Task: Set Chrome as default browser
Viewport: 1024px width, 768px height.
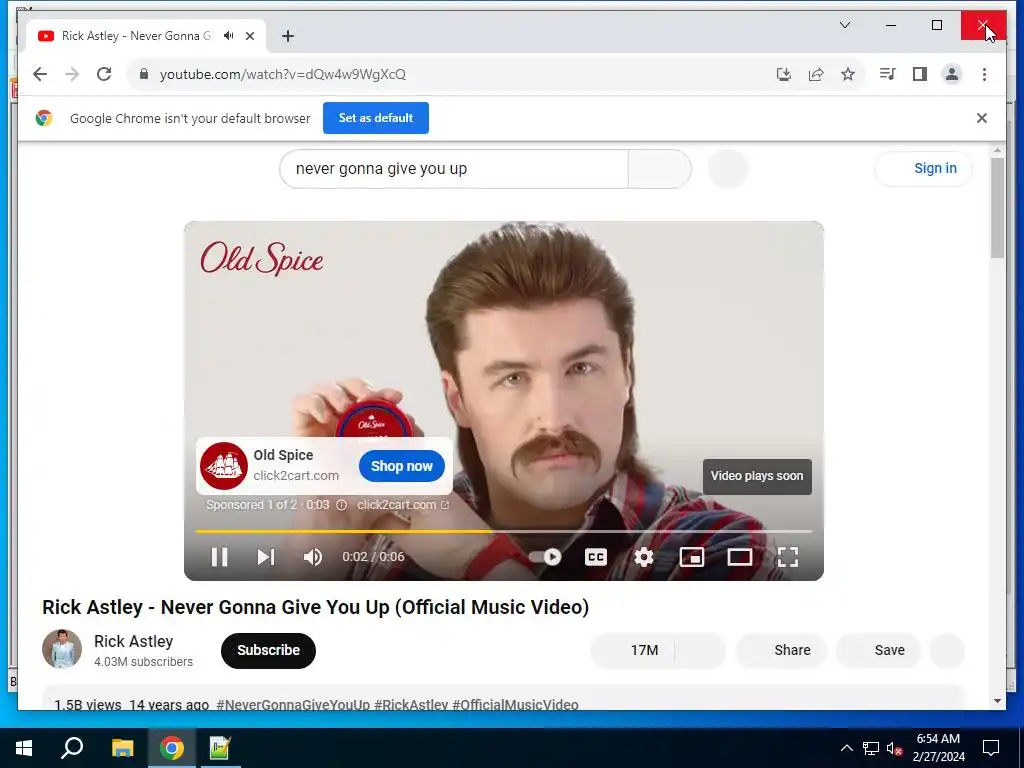Action: point(376,118)
